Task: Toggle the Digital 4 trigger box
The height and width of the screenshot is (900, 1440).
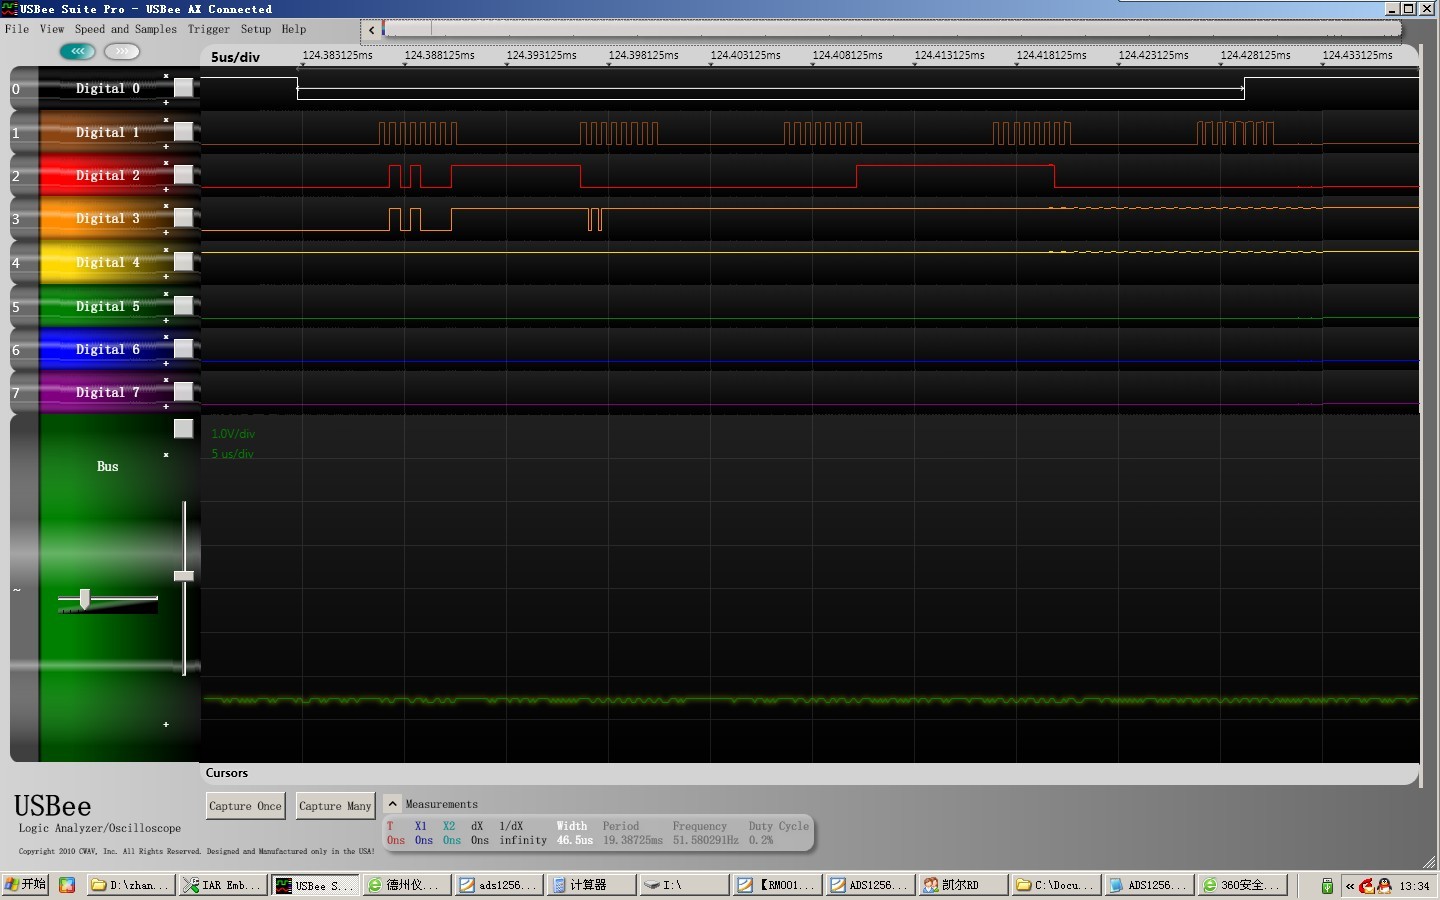Action: [184, 261]
